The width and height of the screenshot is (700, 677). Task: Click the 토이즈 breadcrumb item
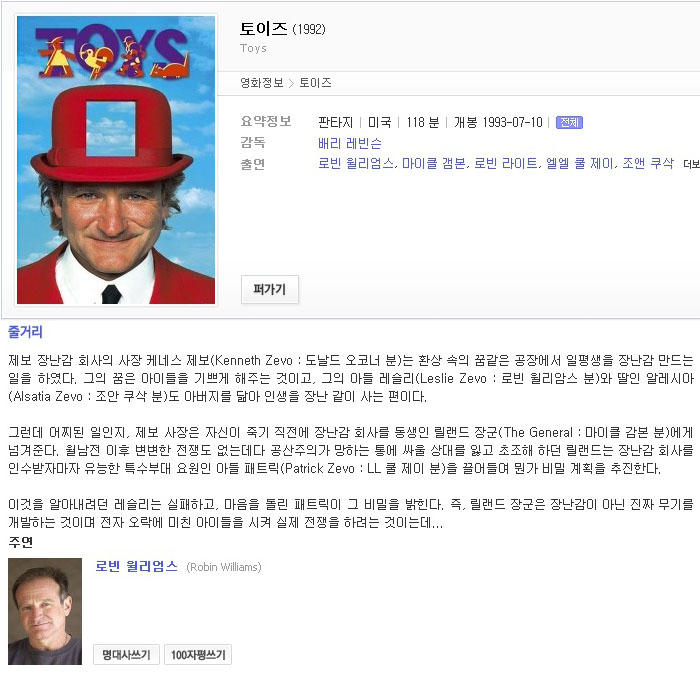point(315,83)
